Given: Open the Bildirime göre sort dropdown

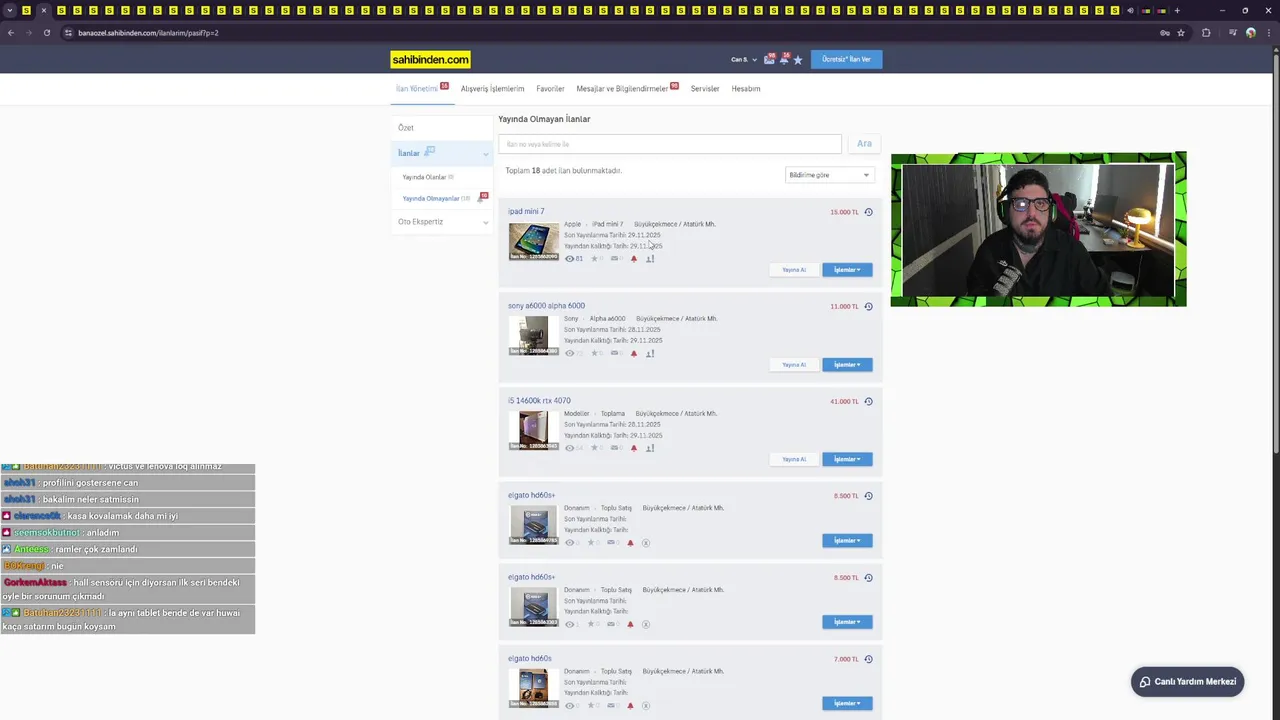Looking at the screenshot, I should (x=829, y=175).
